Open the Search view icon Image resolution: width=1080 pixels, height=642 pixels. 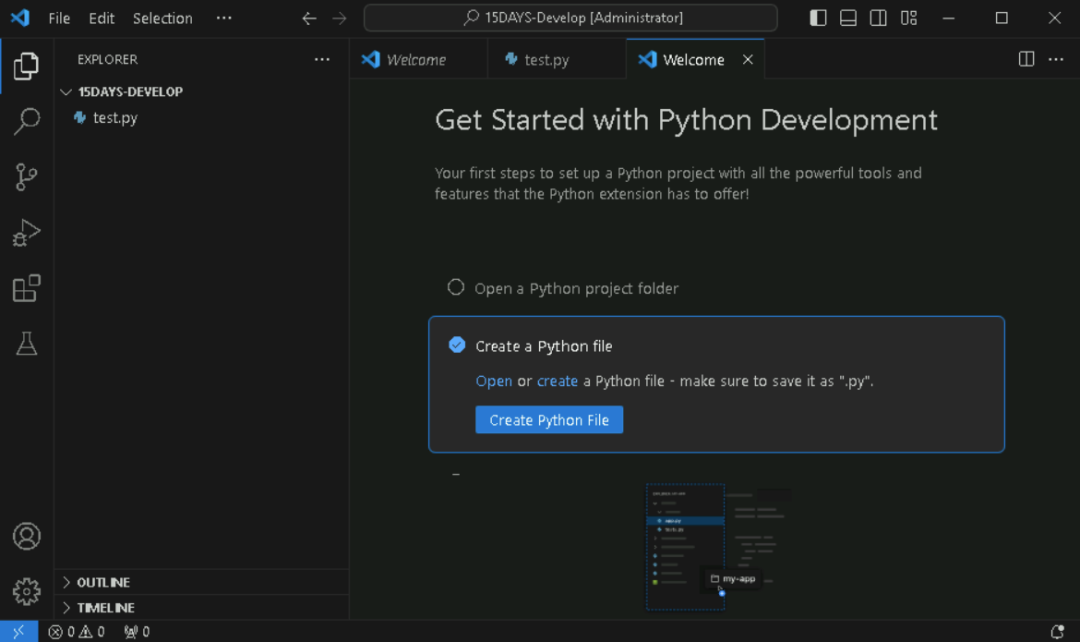point(26,121)
